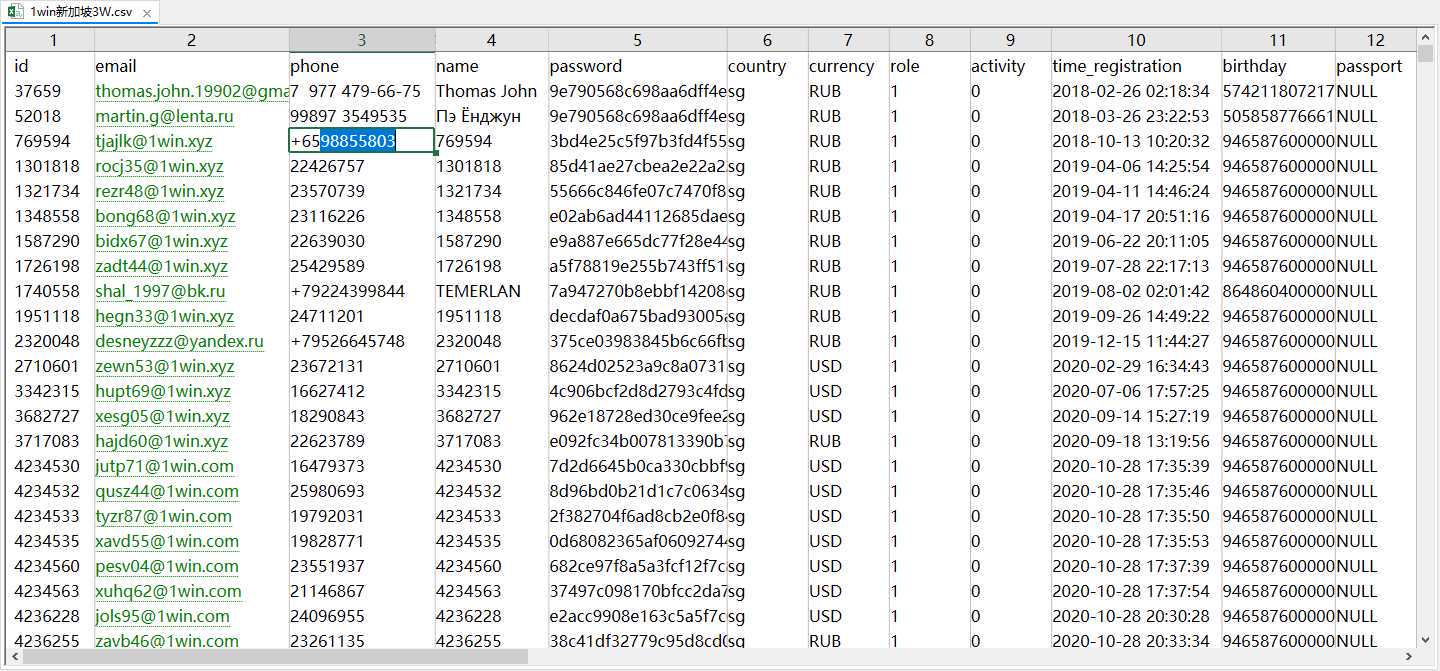Screen dimensions: 1440x671
Task: Open the hajd60@1win.xyz email link
Action: (162, 441)
